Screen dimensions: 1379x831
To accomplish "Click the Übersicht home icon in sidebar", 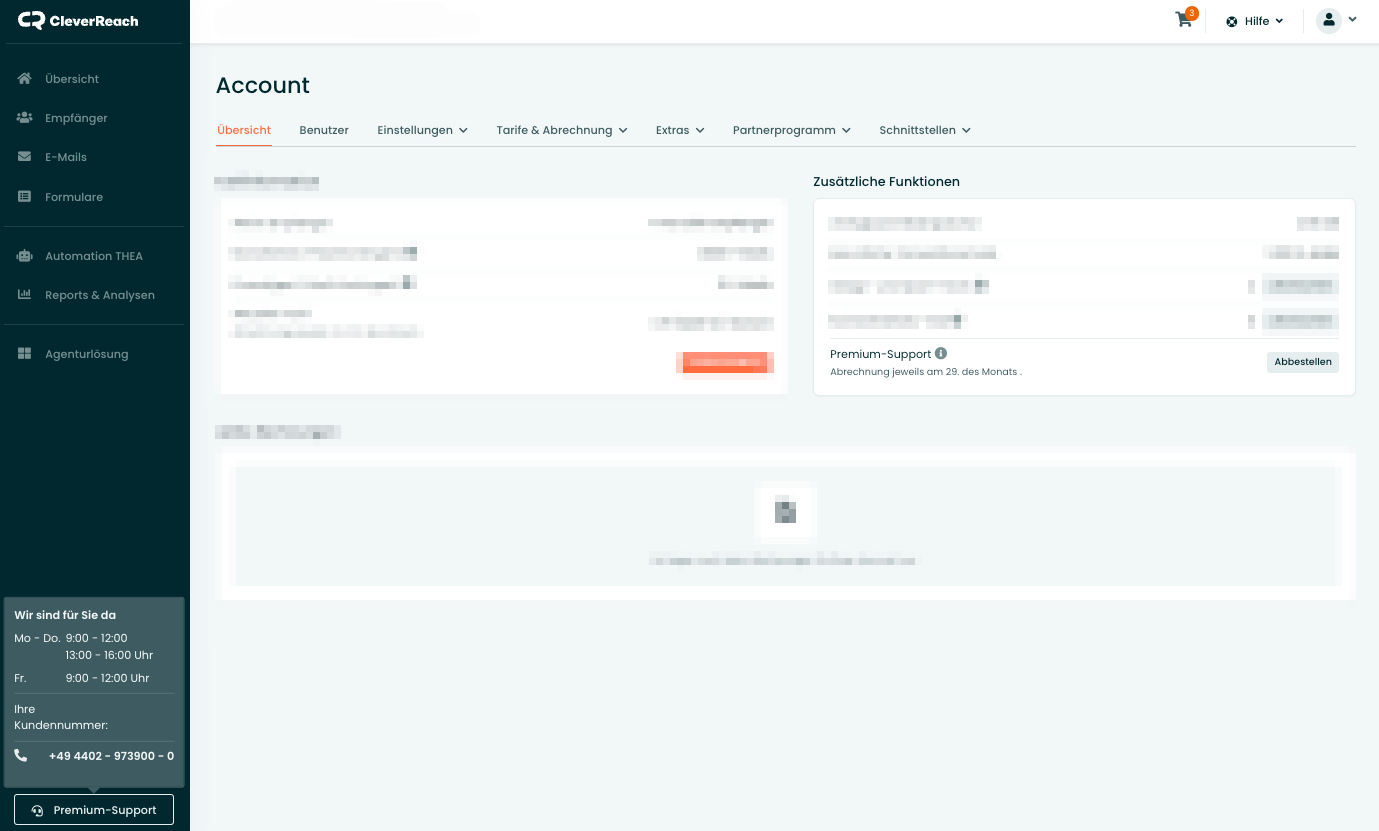I will coord(25,78).
